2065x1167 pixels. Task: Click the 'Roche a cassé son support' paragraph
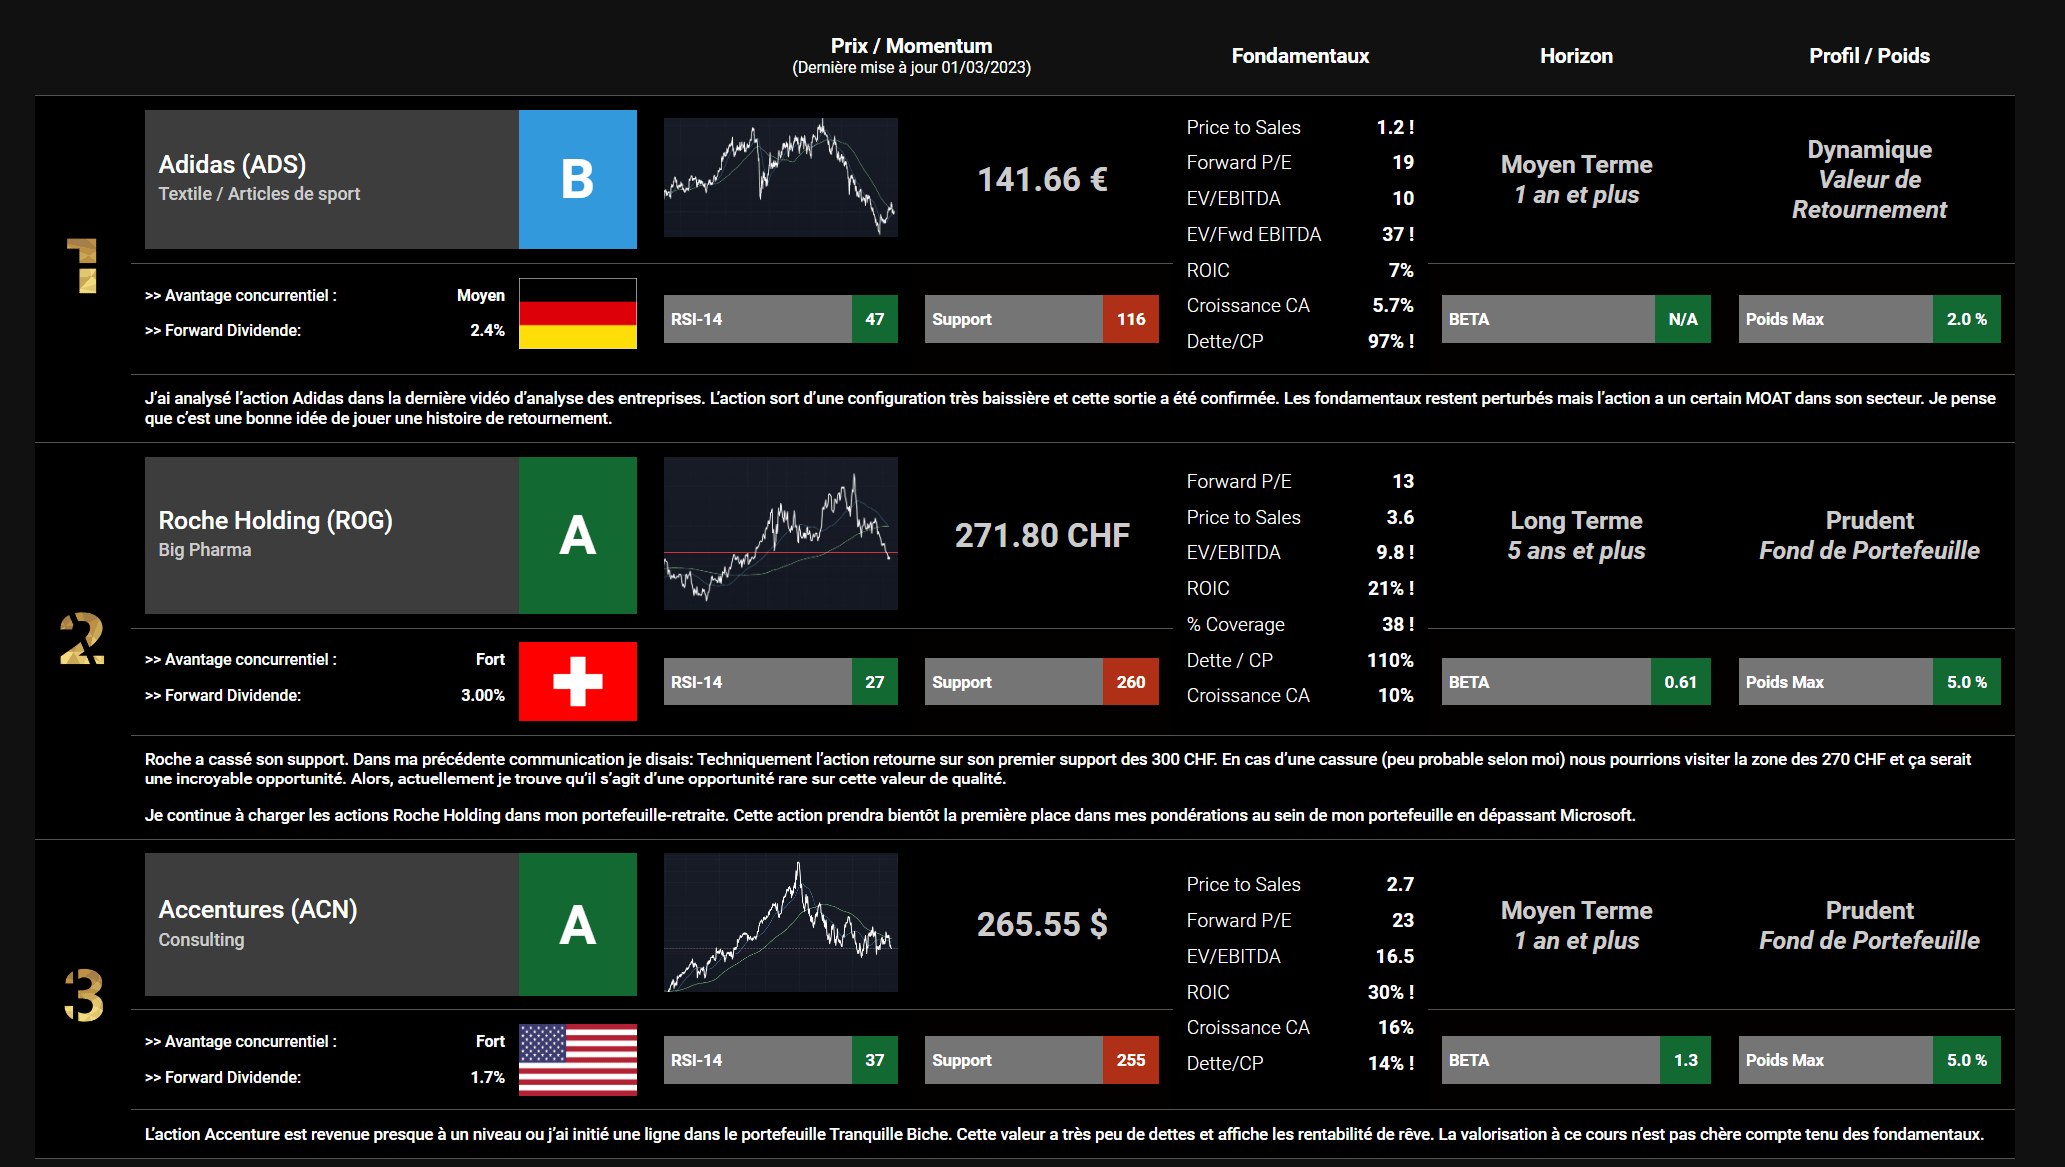[1058, 768]
